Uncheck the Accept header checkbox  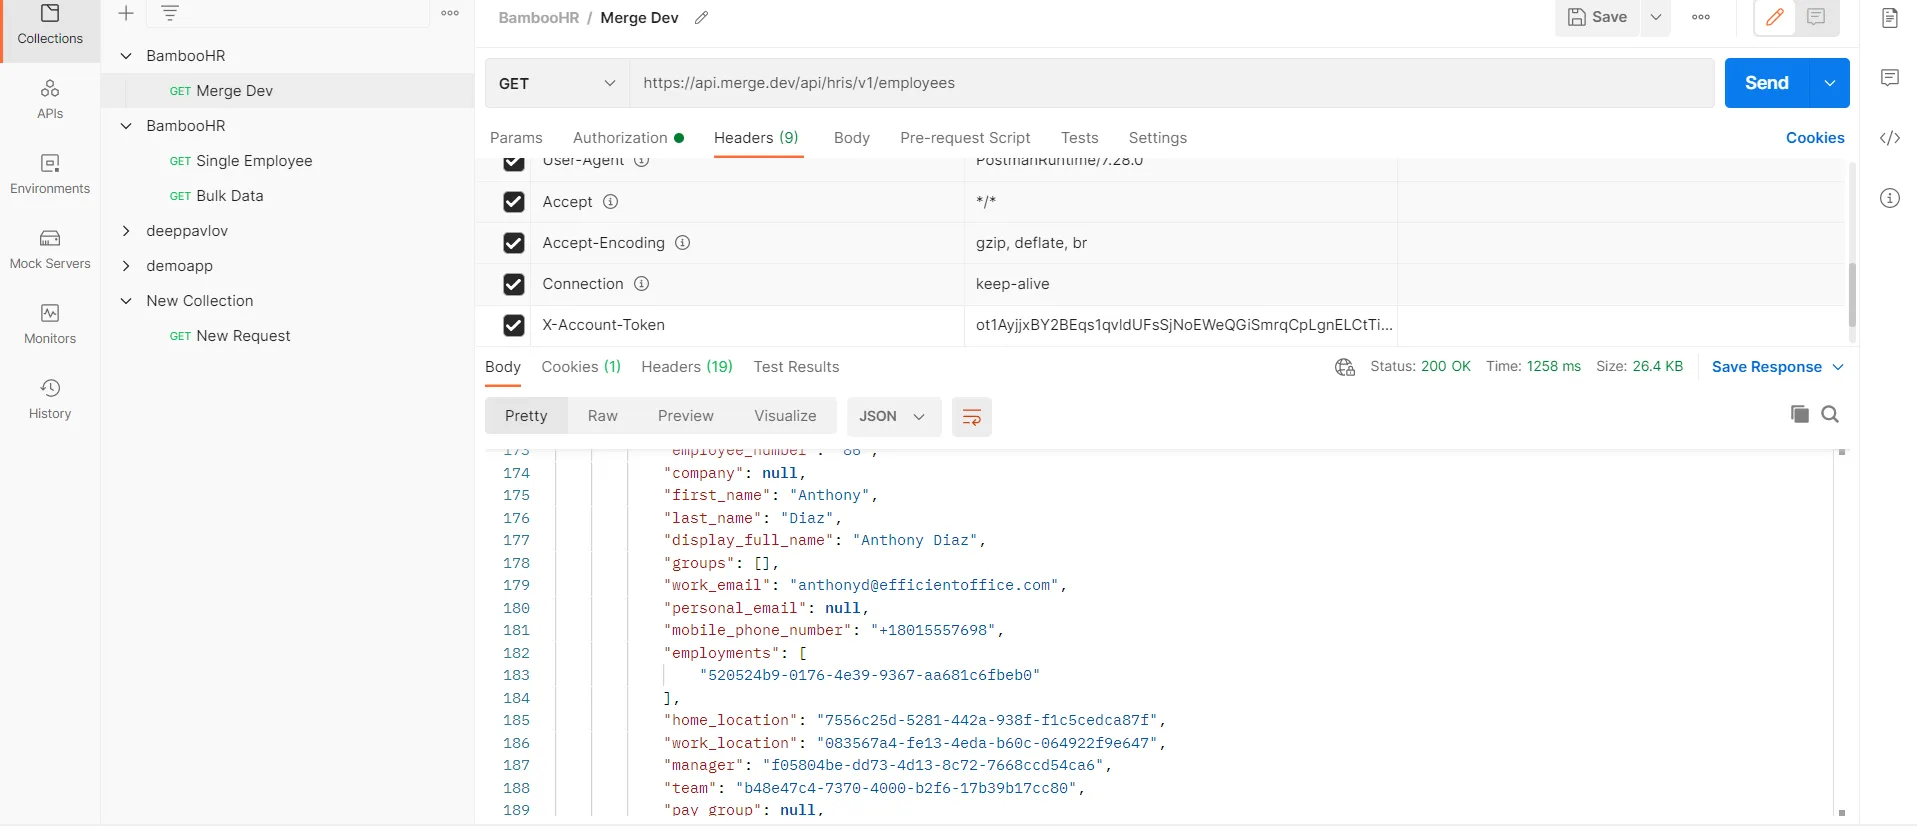[514, 202]
